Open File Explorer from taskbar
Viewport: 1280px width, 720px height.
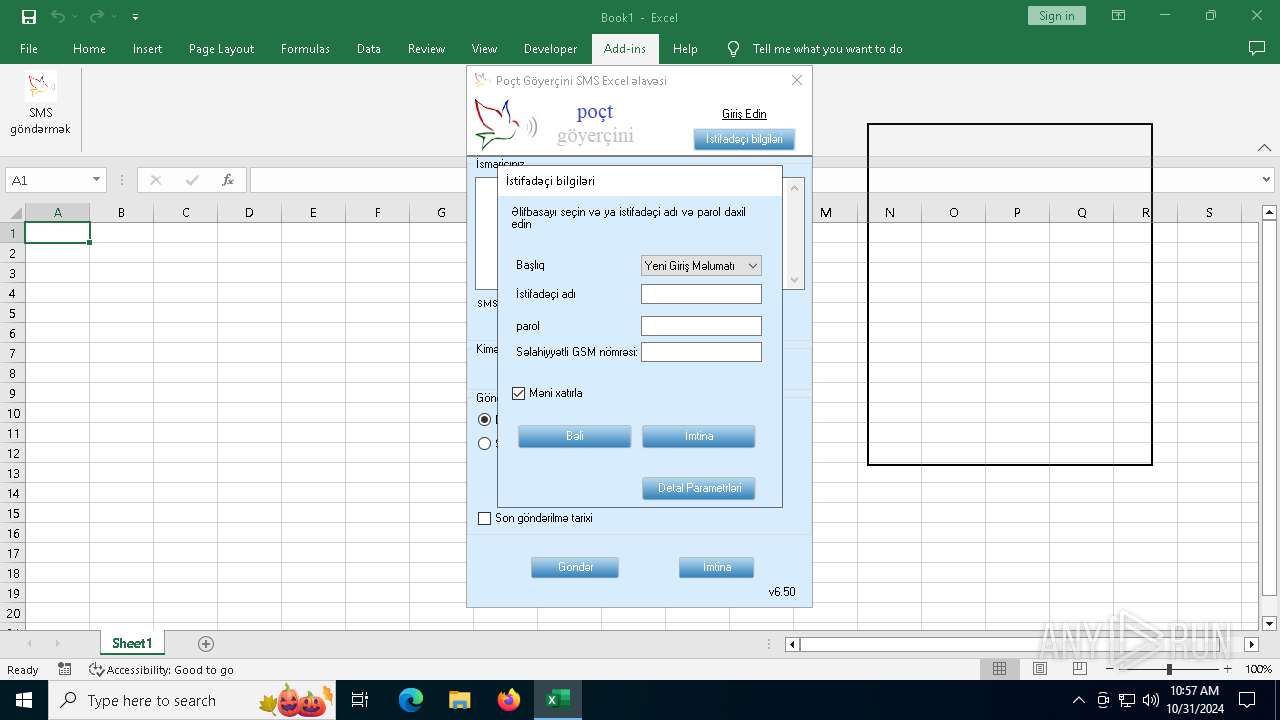(x=459, y=700)
